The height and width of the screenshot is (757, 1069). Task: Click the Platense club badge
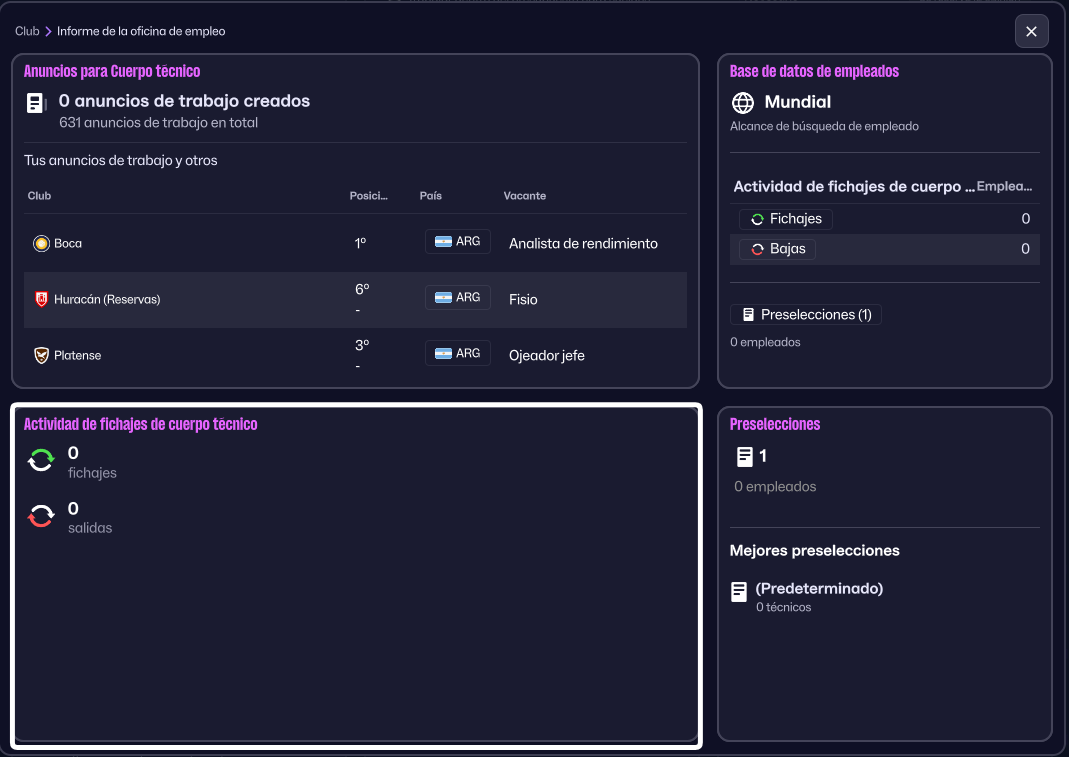point(42,355)
